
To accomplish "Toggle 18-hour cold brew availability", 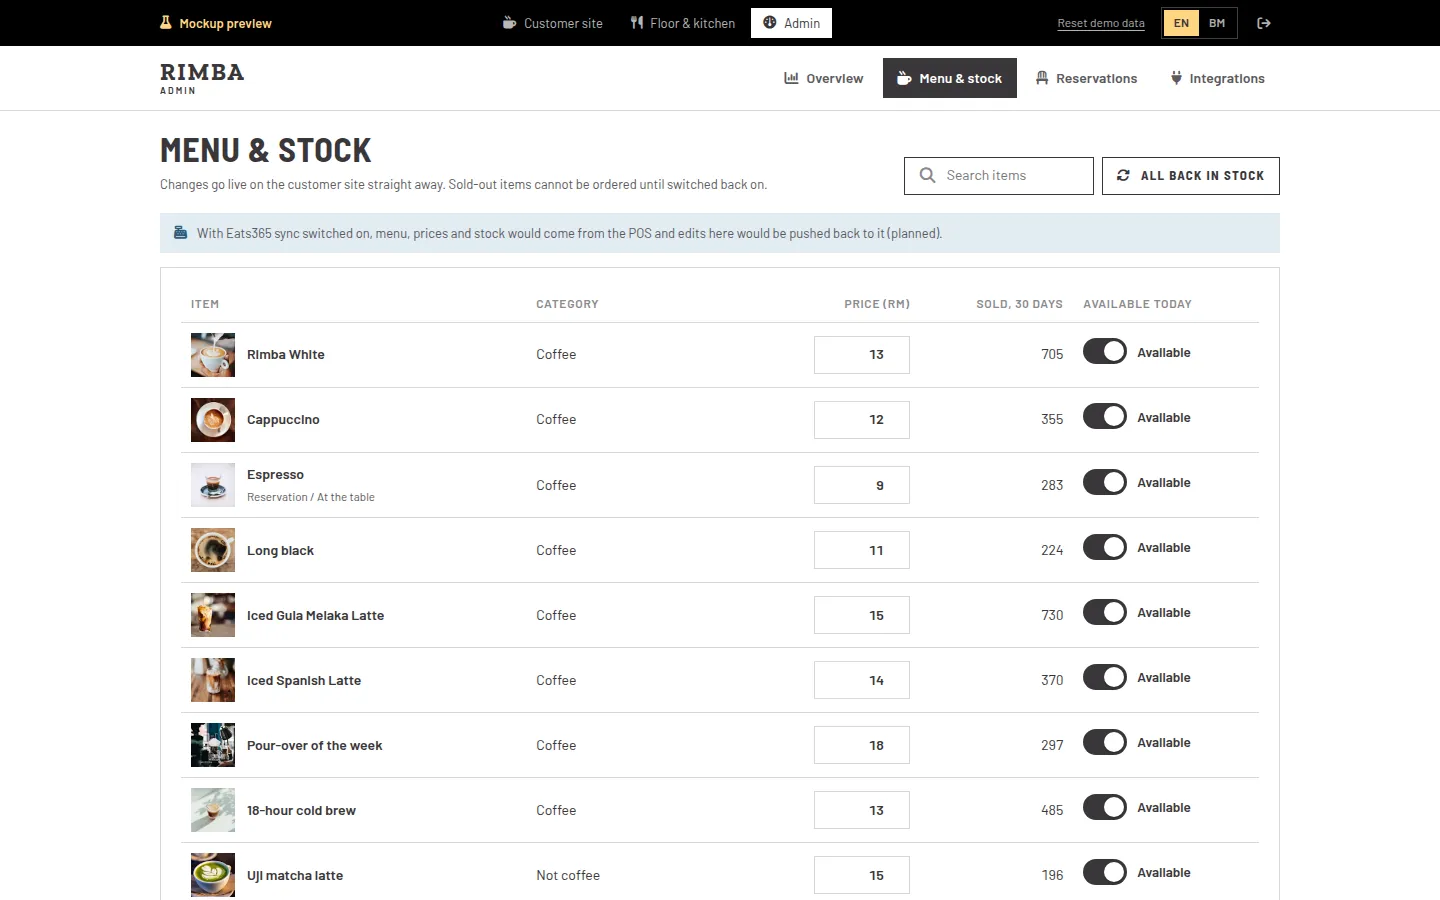I will pos(1105,807).
